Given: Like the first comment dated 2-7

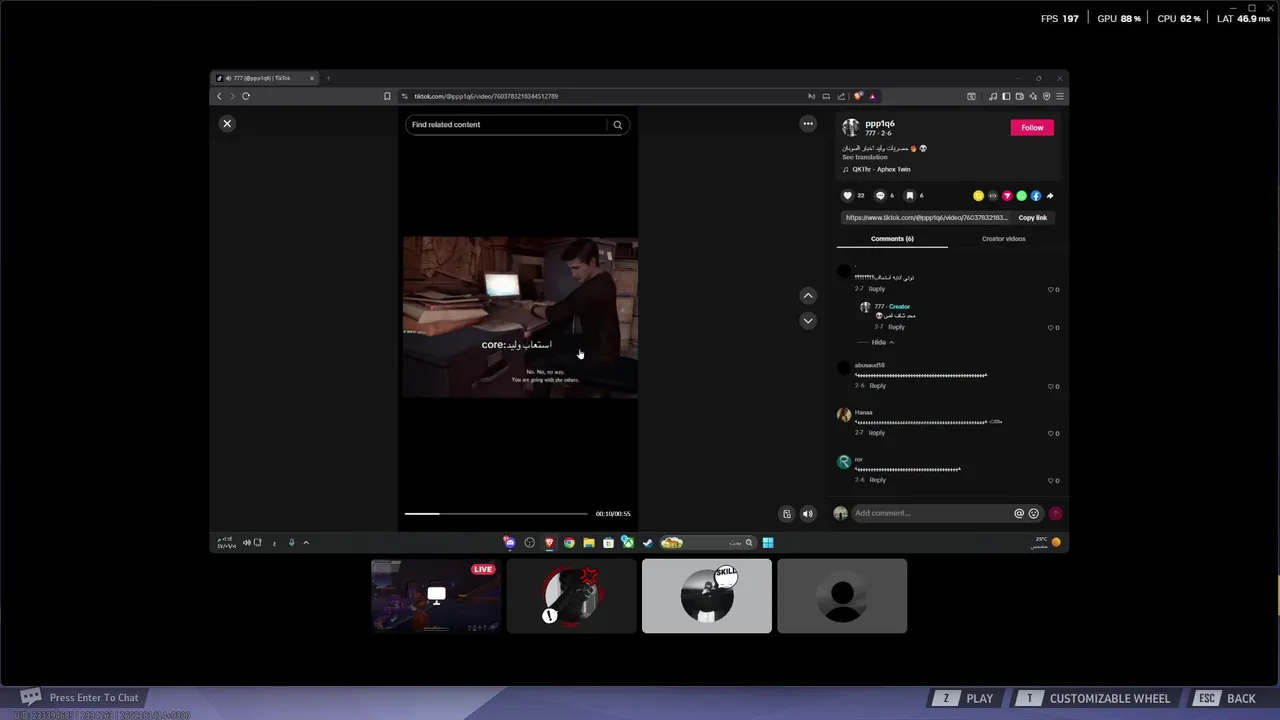Looking at the screenshot, I should [x=1051, y=290].
